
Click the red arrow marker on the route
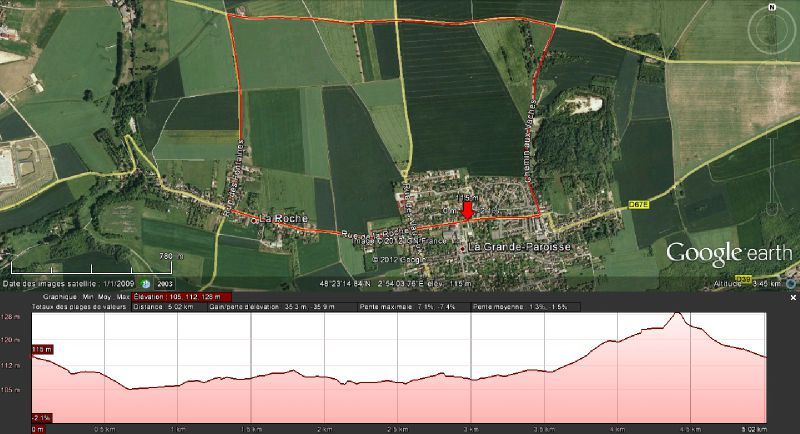point(467,210)
